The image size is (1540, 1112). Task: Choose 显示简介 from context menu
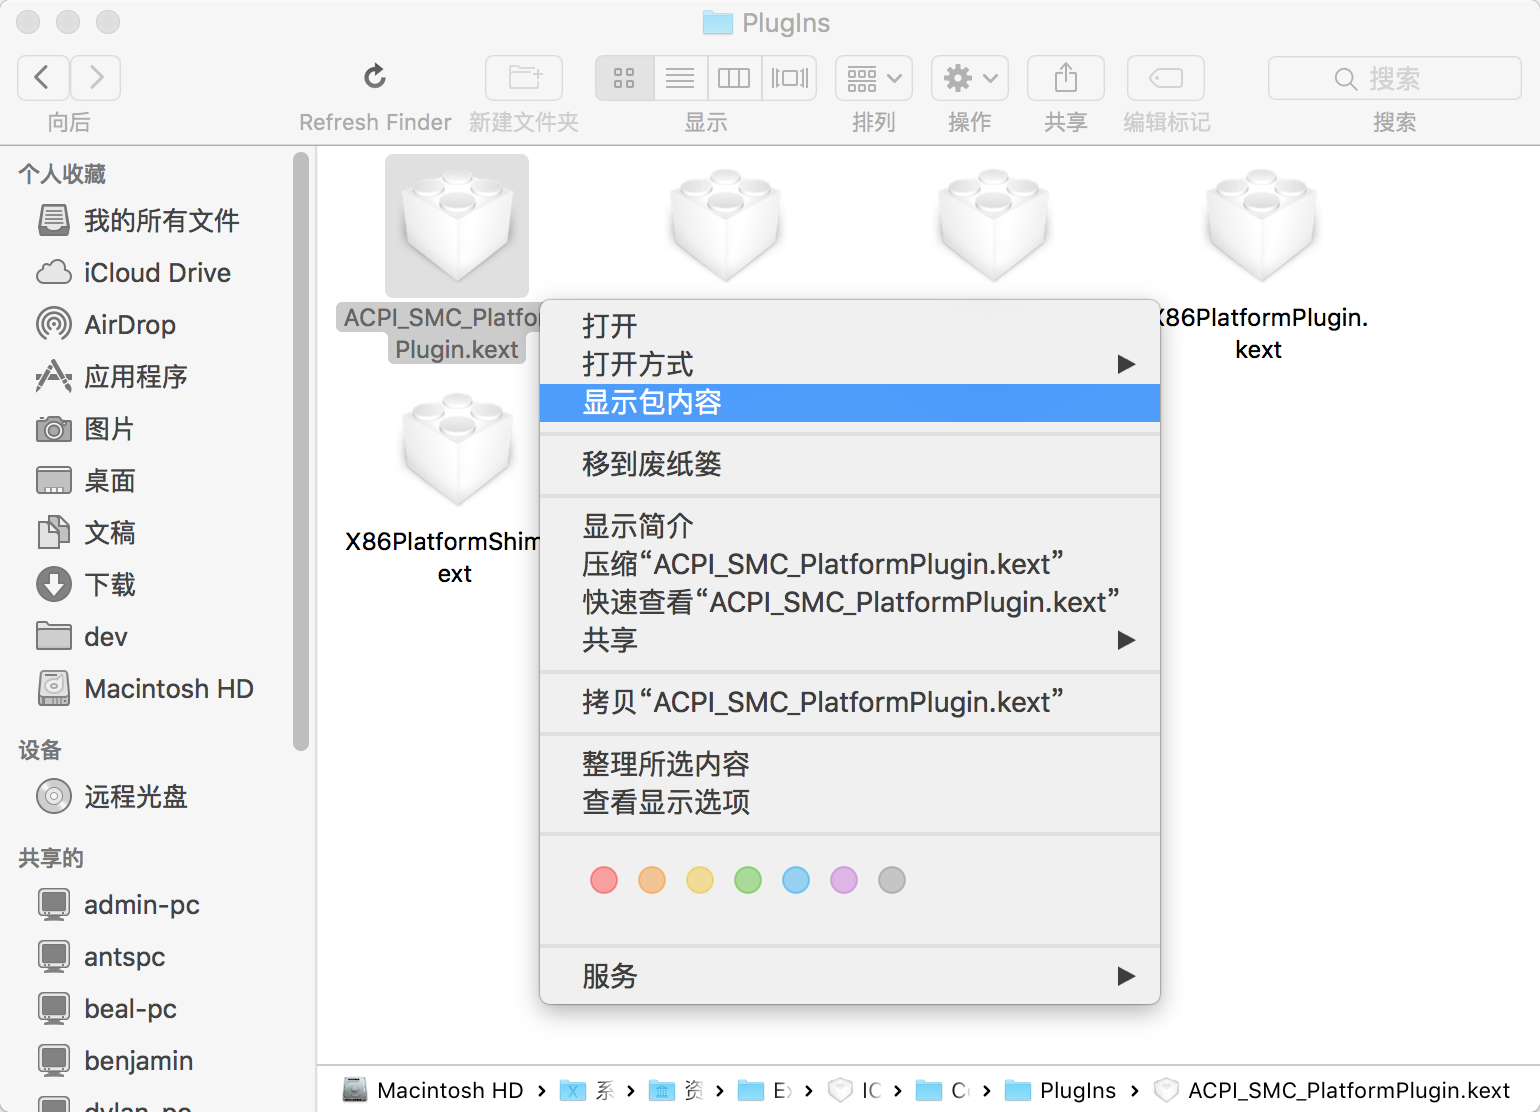850,526
